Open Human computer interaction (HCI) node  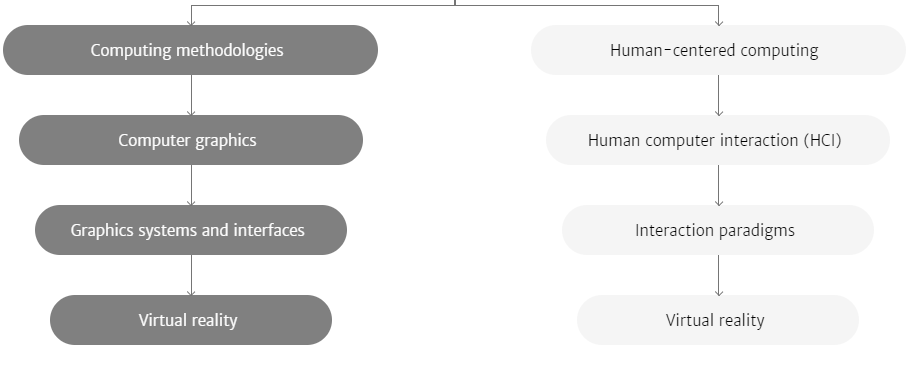coord(718,140)
